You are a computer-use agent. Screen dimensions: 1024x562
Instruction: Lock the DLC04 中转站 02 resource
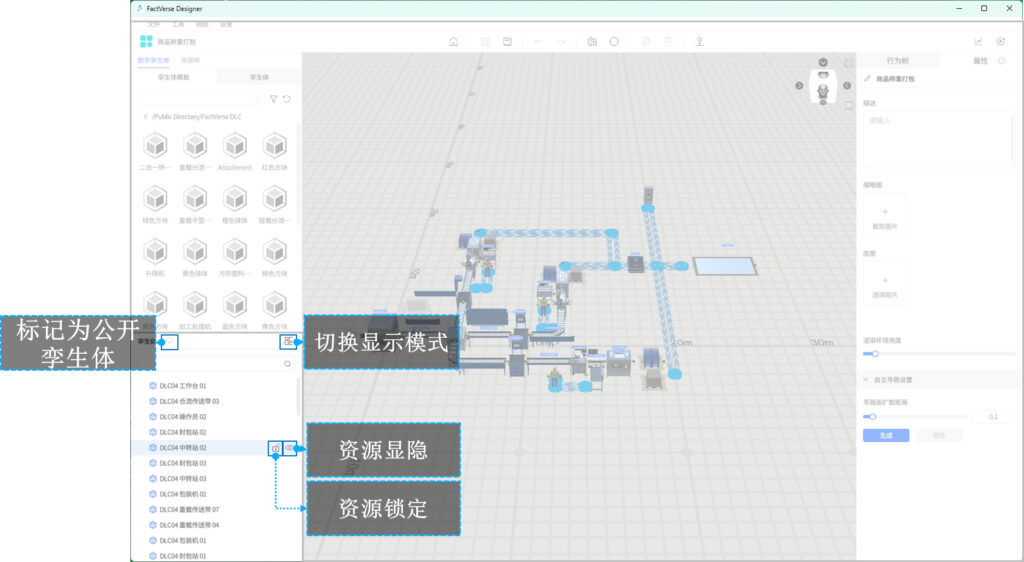click(x=276, y=448)
